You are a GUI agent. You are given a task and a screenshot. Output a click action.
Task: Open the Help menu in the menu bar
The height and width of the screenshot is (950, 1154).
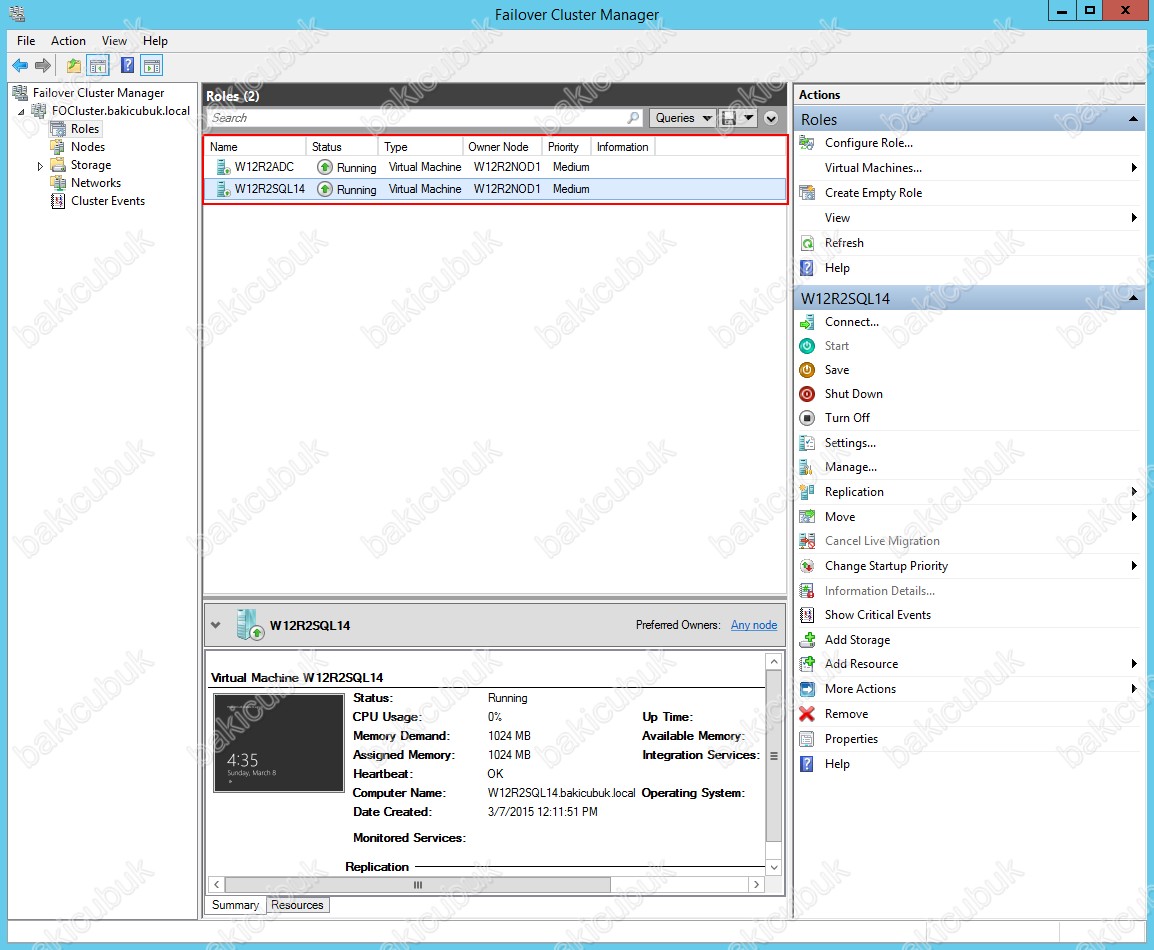[x=155, y=41]
